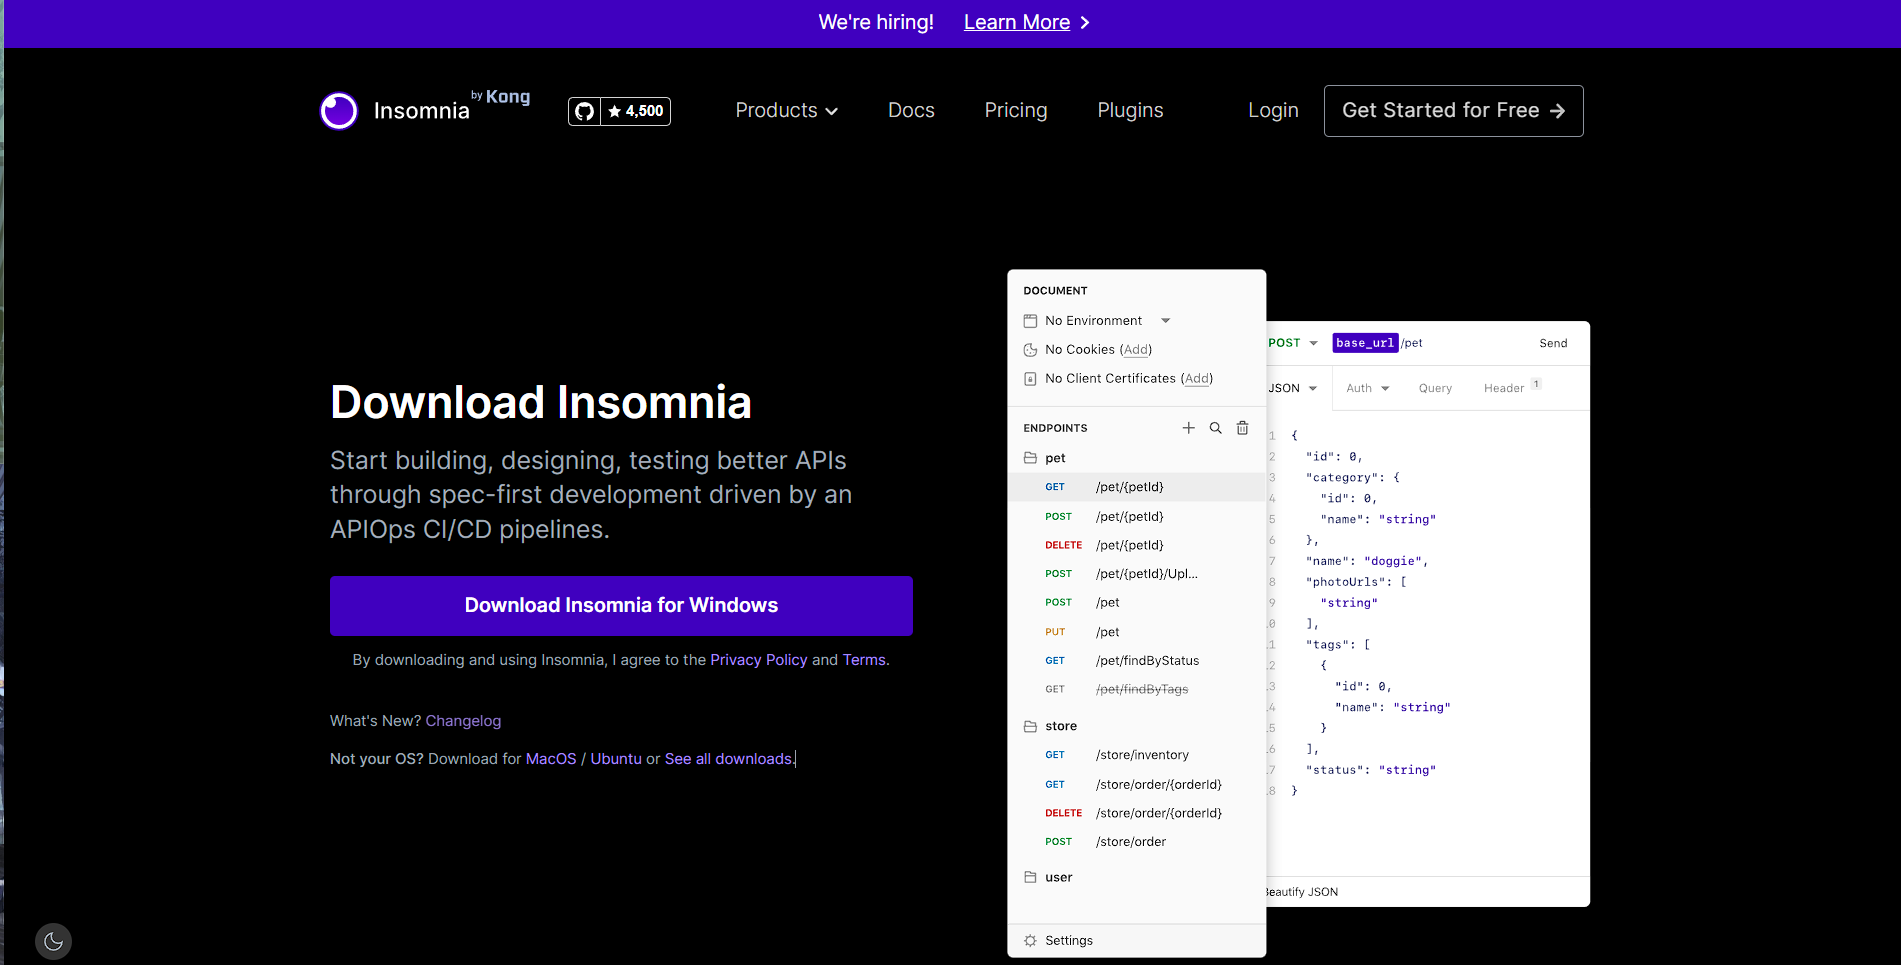Select POST /store/order endpoint

(x=1137, y=842)
